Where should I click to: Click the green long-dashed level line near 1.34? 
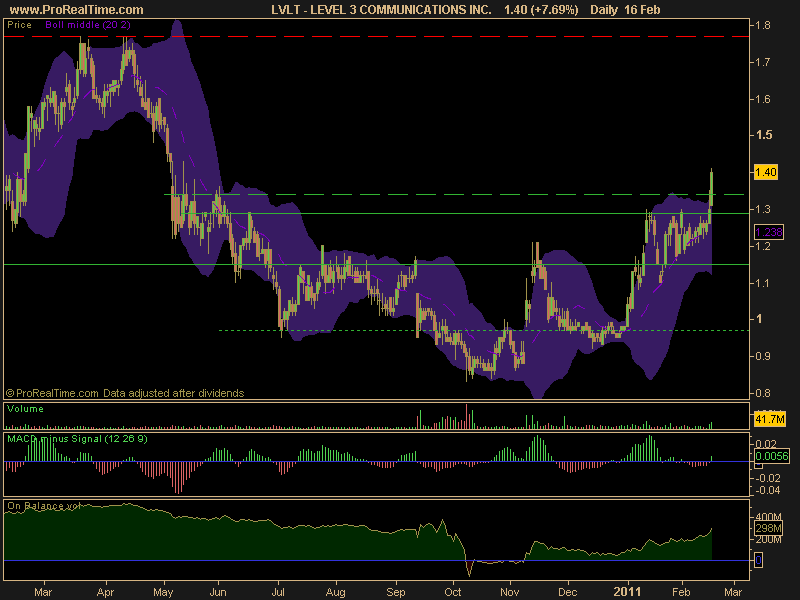pyautogui.click(x=454, y=194)
